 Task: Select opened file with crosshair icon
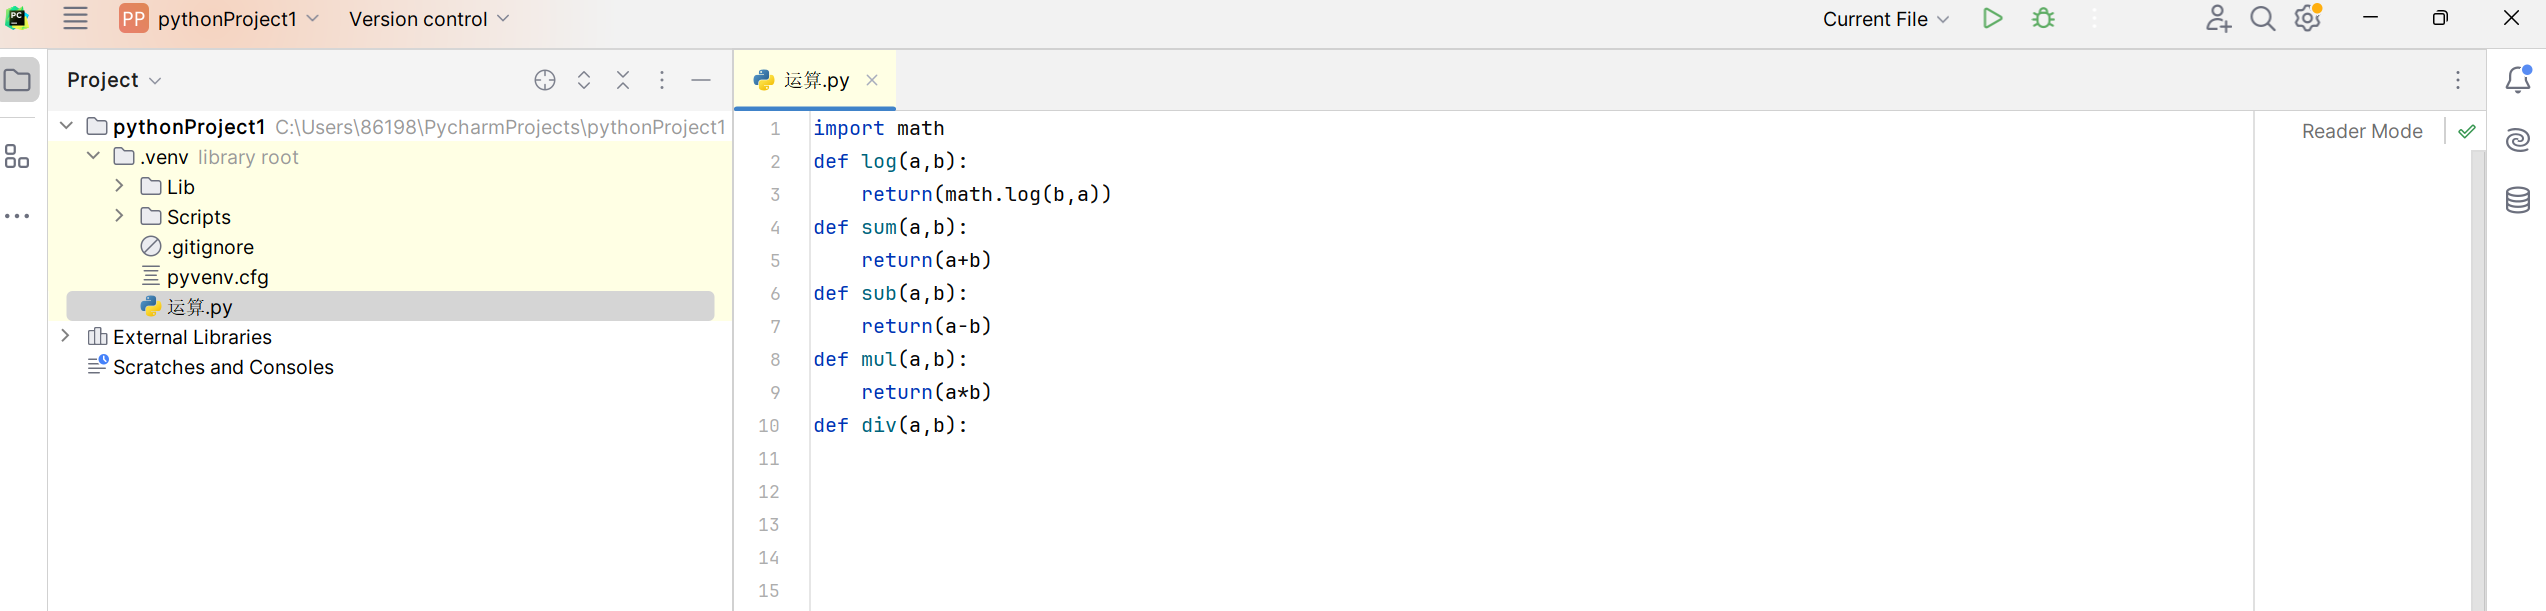tap(545, 80)
